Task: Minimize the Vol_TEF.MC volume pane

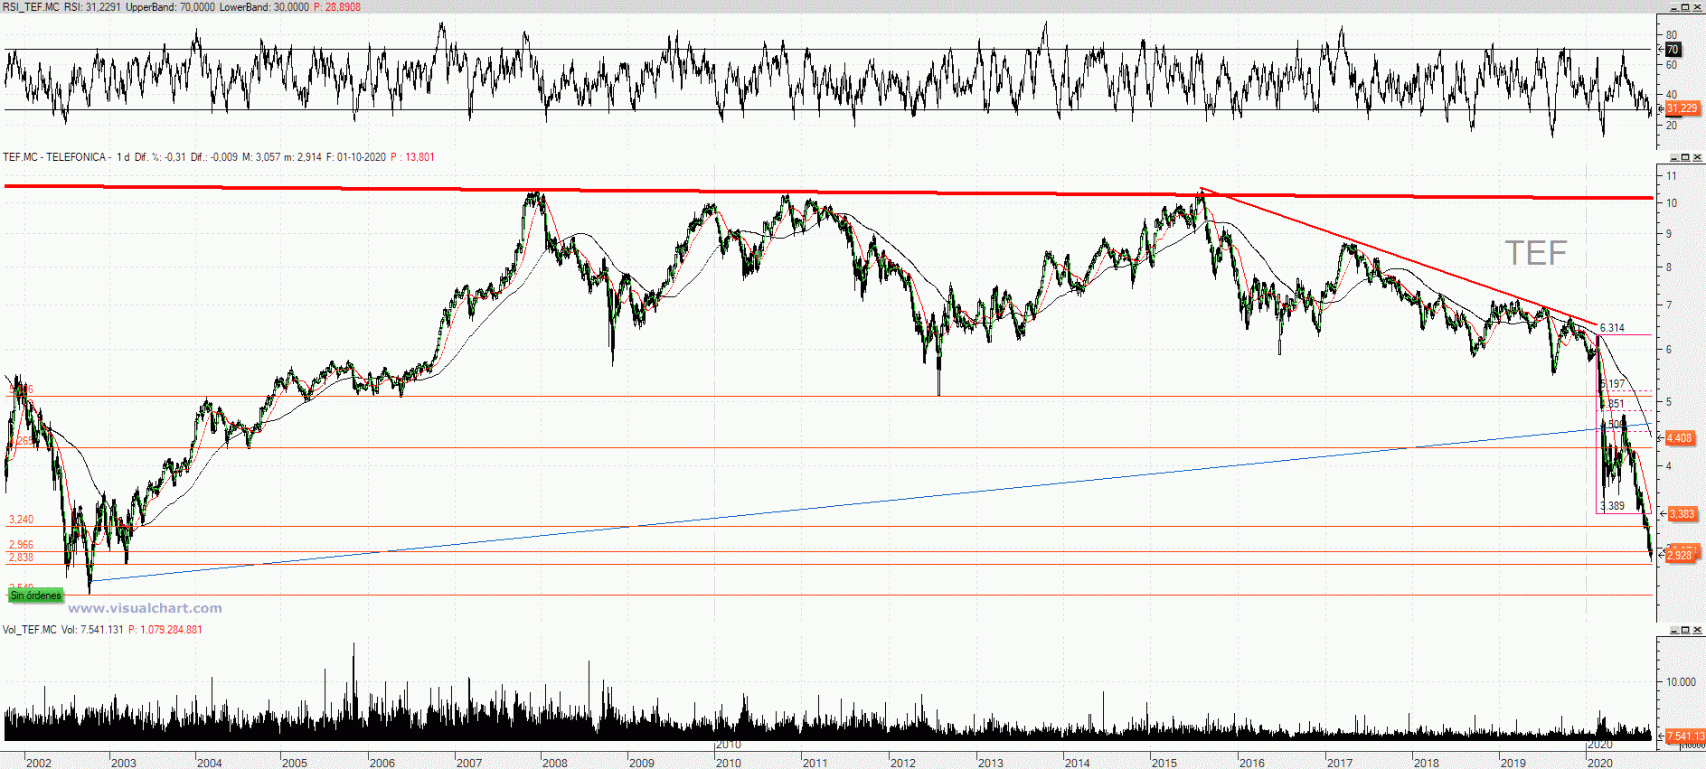Action: click(x=1675, y=630)
